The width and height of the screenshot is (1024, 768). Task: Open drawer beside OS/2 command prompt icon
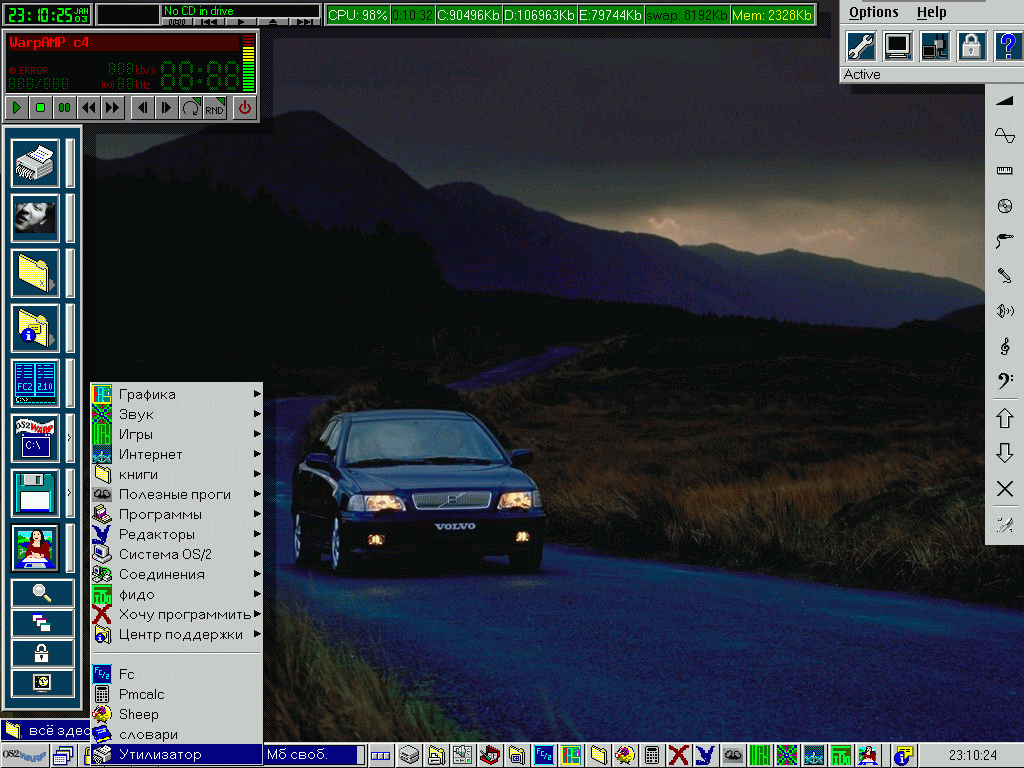(70, 438)
